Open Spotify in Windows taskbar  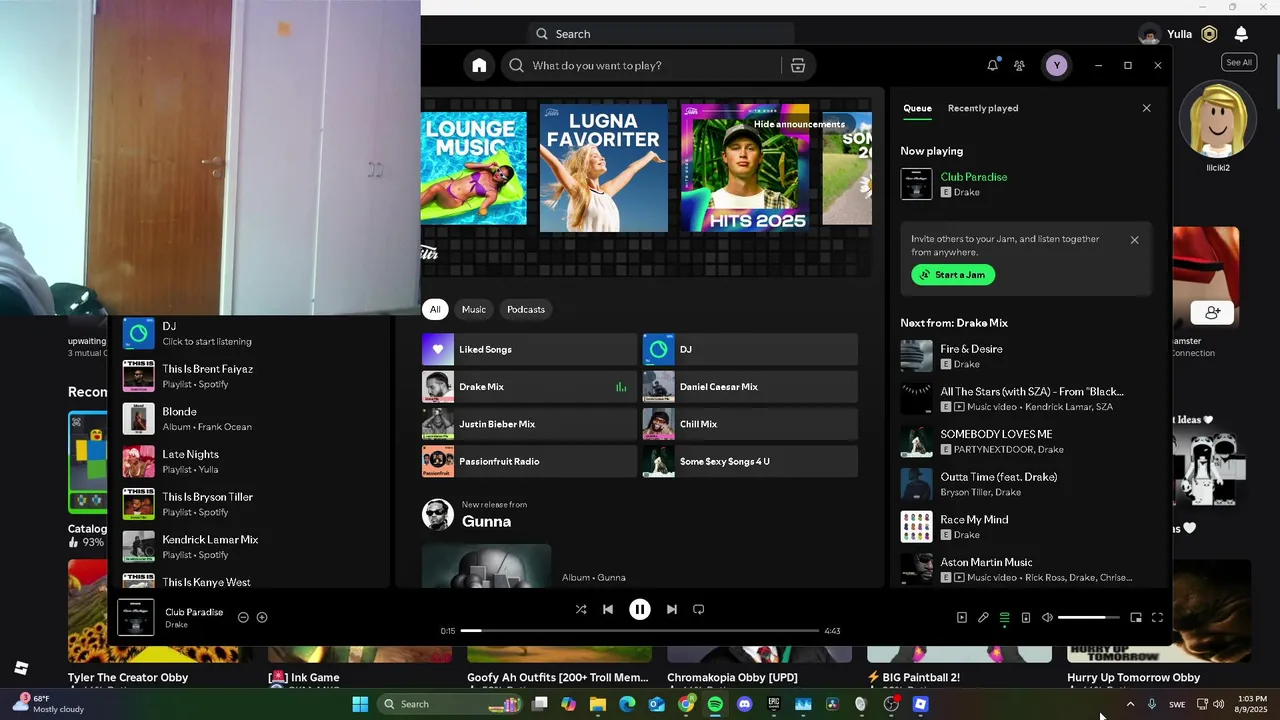pyautogui.click(x=715, y=704)
